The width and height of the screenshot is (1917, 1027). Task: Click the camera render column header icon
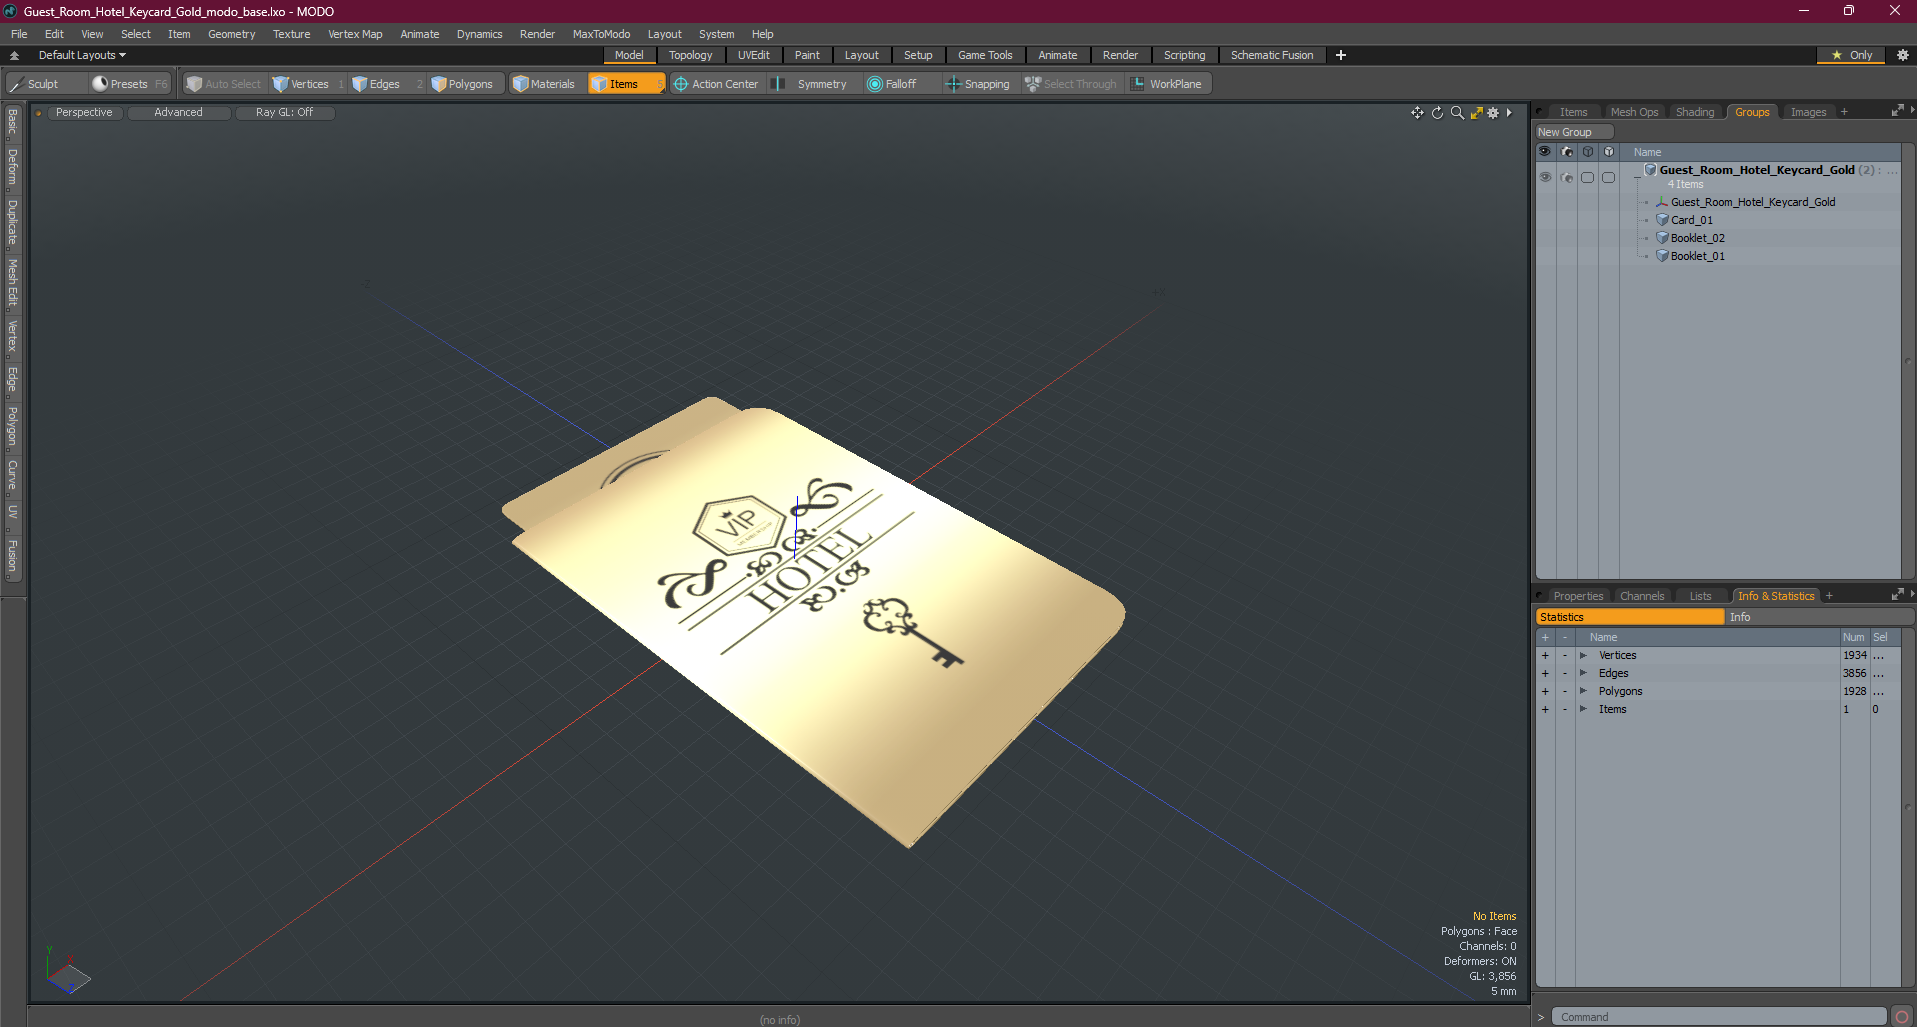(x=1567, y=152)
